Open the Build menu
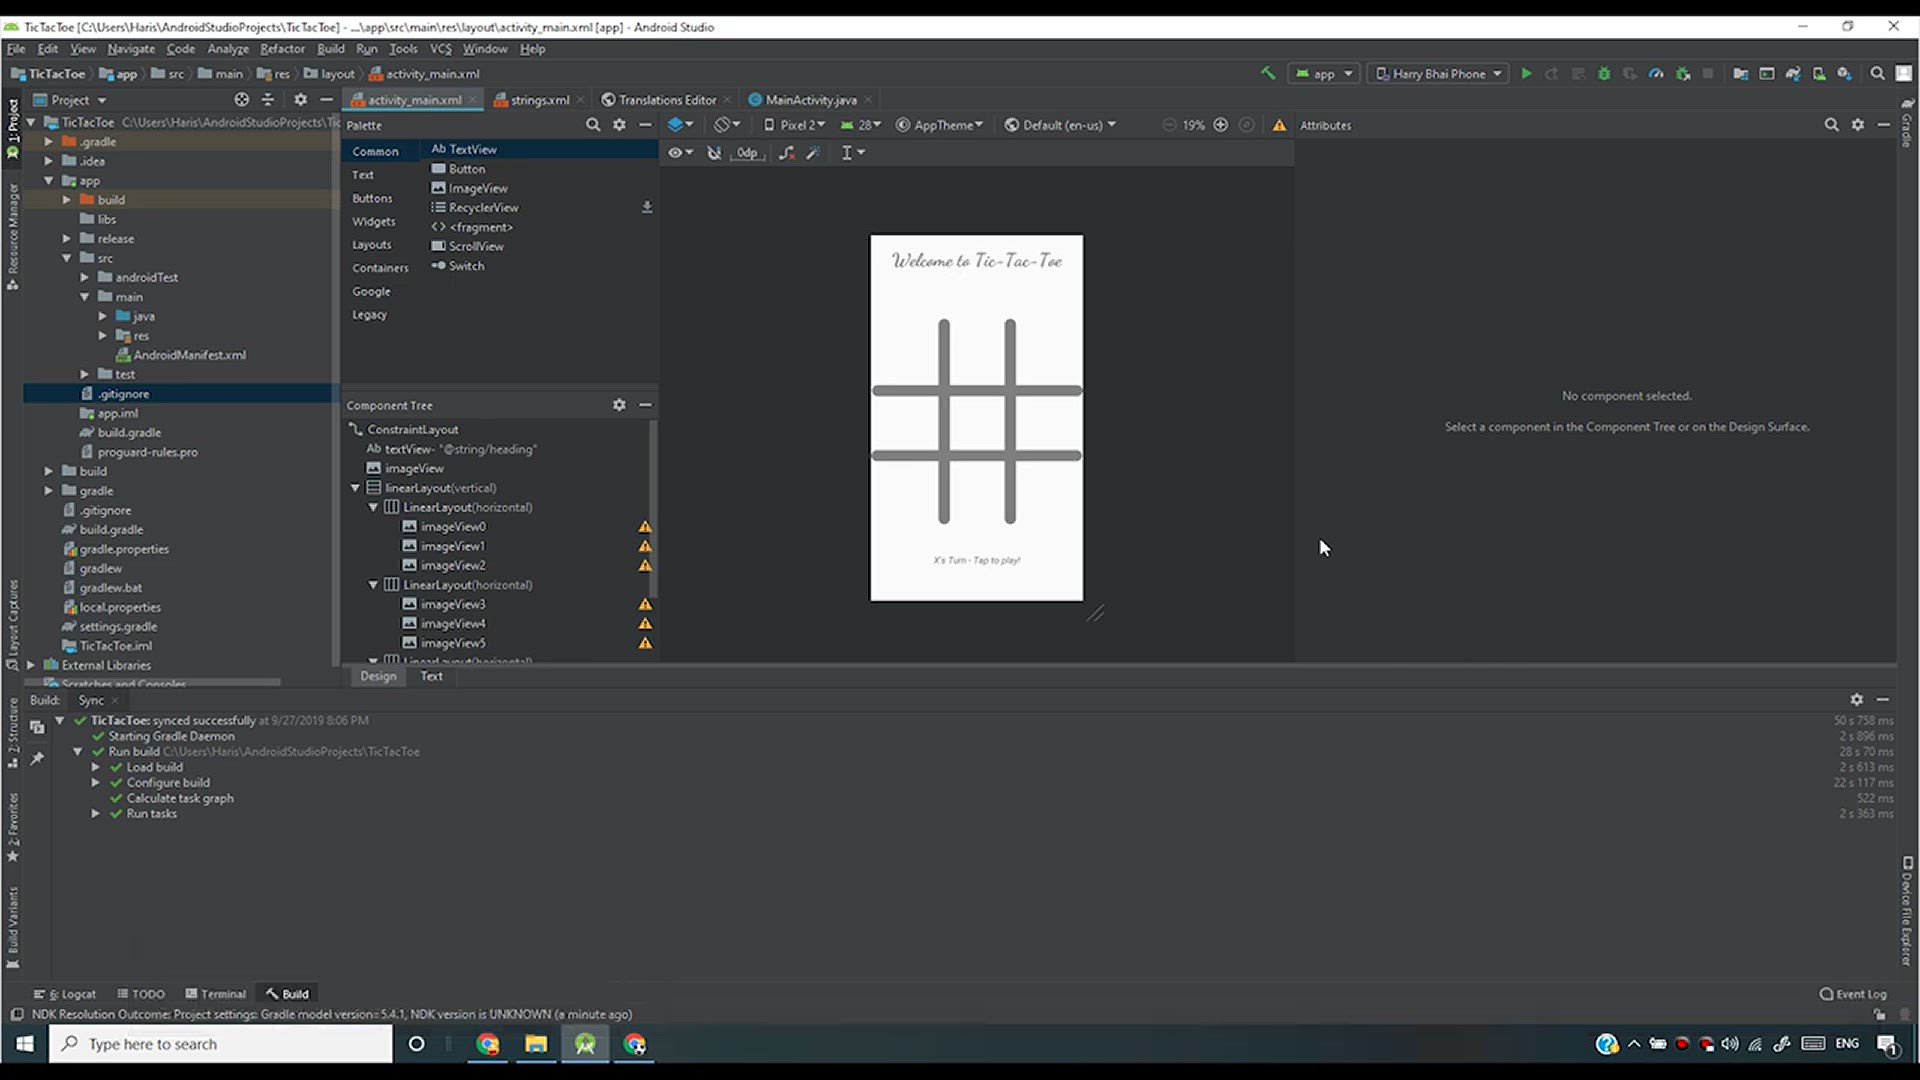1920x1080 pixels. [331, 49]
